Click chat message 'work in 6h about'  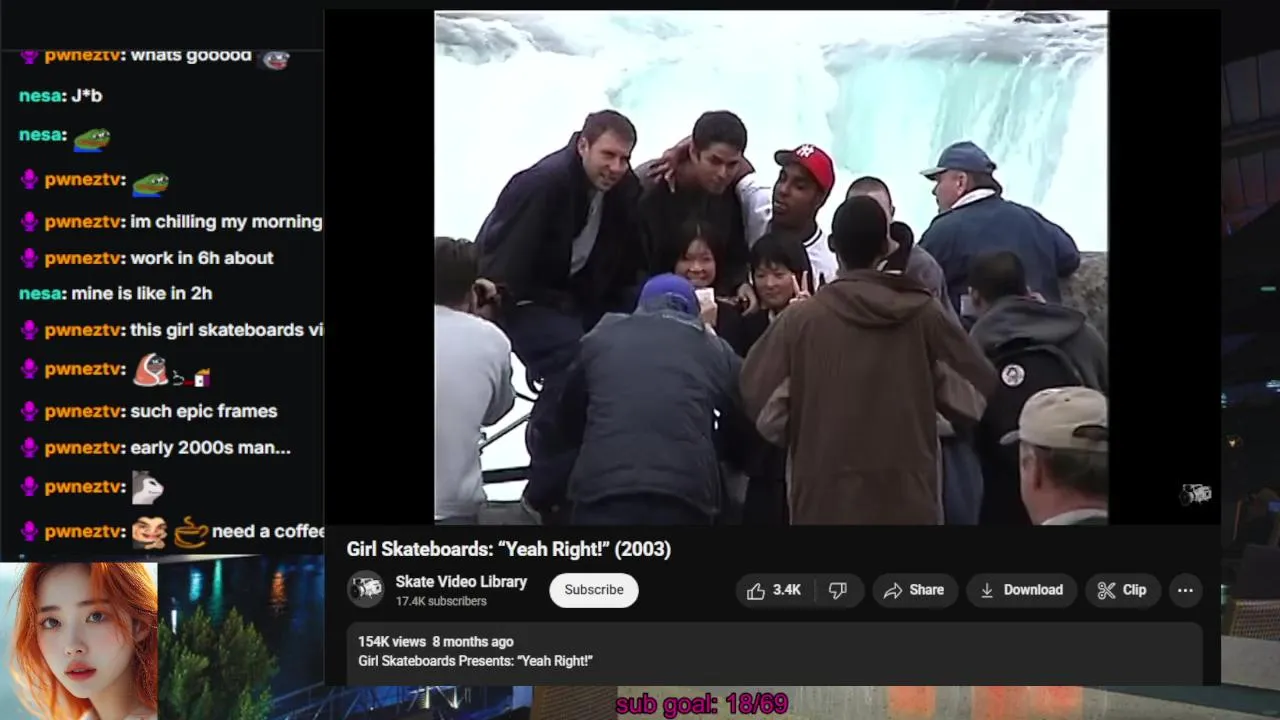[x=202, y=258]
